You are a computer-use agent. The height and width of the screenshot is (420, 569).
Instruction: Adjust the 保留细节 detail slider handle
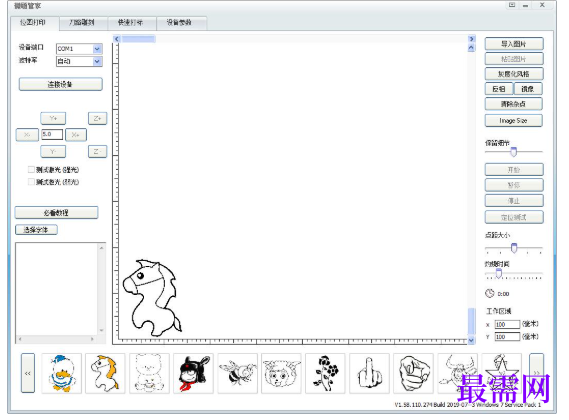pyautogui.click(x=513, y=152)
